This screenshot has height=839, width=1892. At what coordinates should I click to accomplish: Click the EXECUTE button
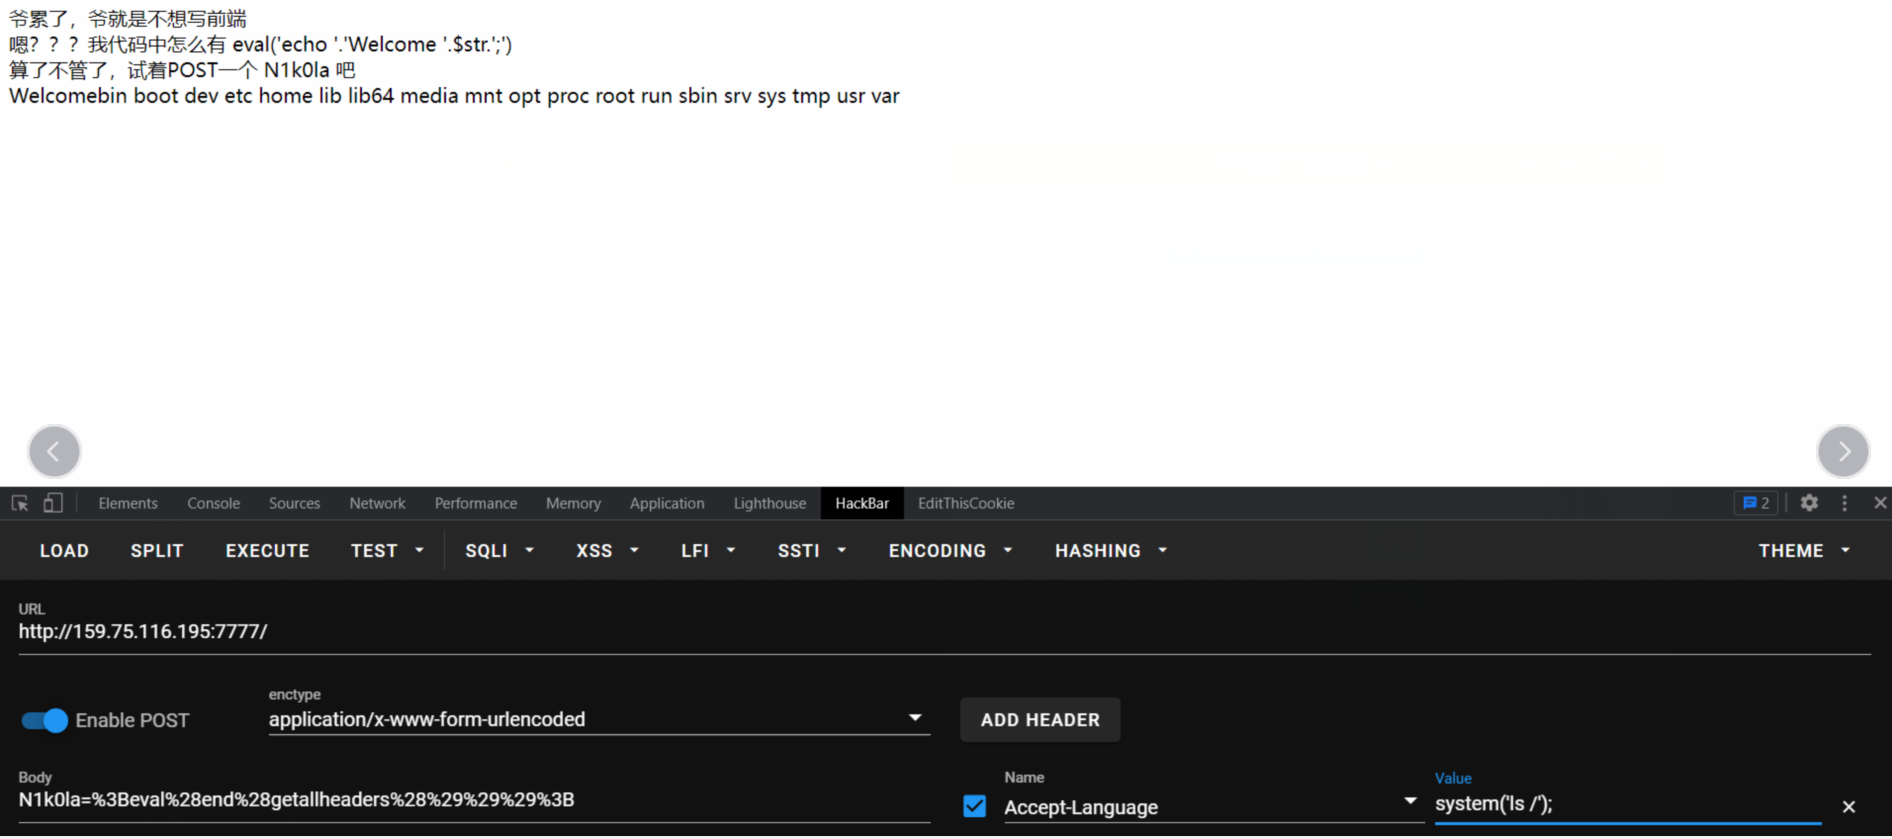[267, 551]
